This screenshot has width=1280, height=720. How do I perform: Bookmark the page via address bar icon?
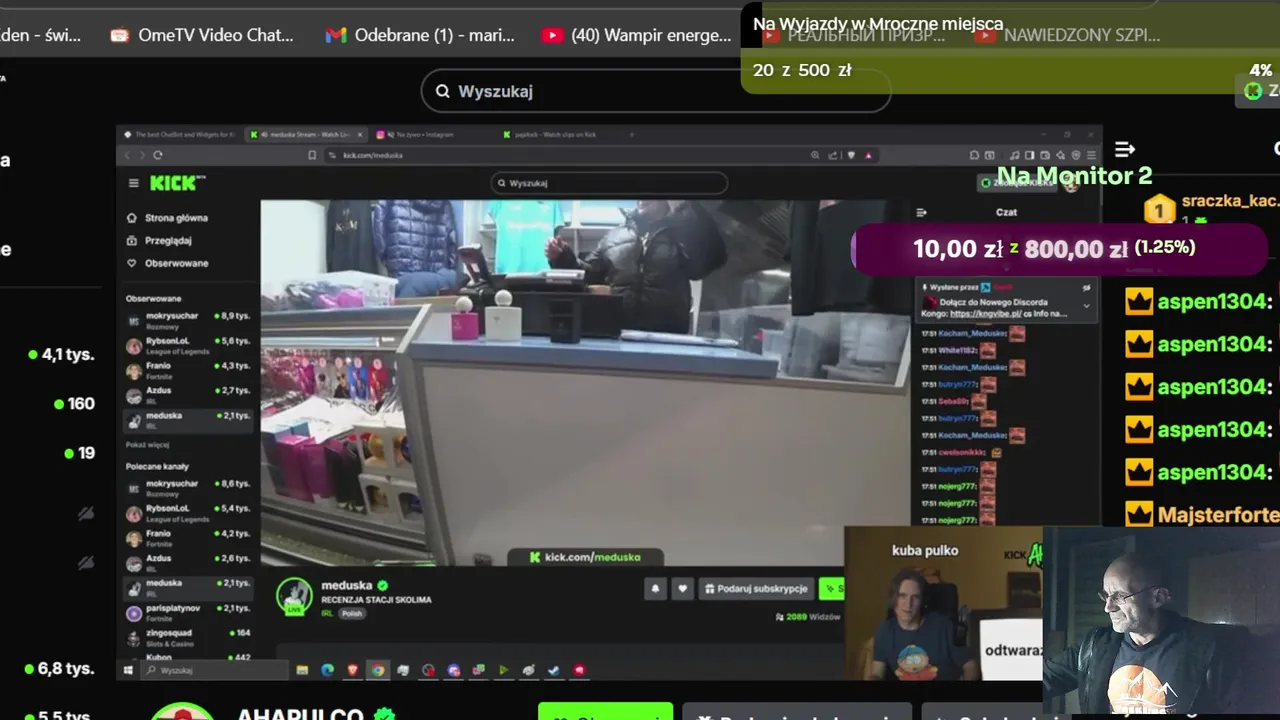tap(312, 155)
